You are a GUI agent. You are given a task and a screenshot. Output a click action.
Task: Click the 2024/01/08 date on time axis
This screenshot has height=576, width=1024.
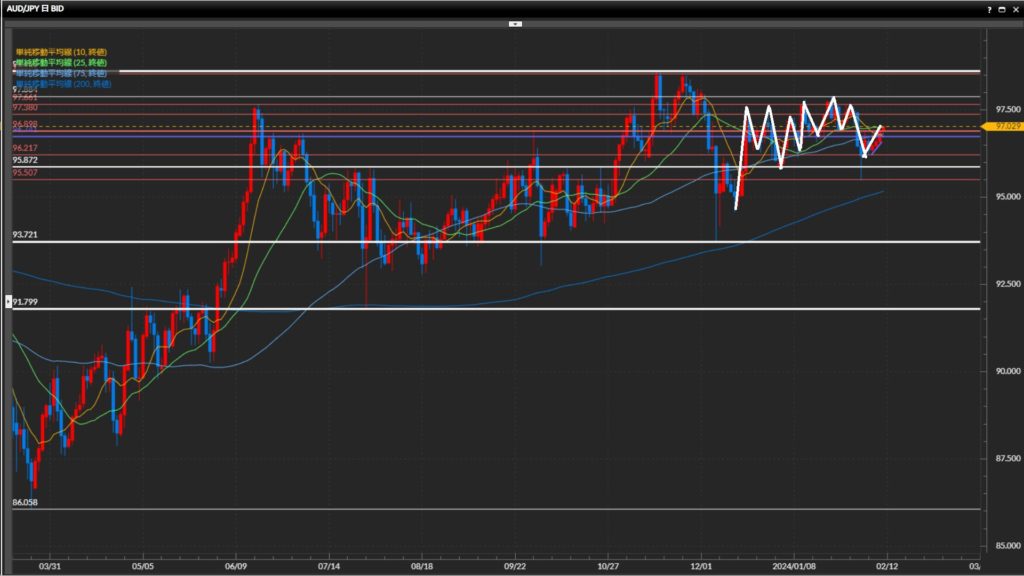point(811,563)
